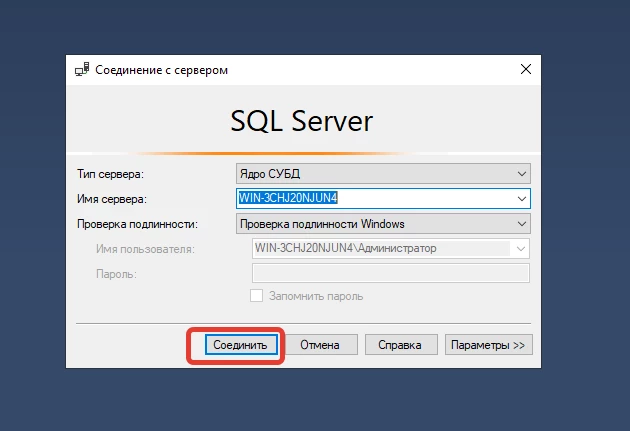Click the greyed-out "Имя пользователя" dropdown arrow

(x=520, y=248)
